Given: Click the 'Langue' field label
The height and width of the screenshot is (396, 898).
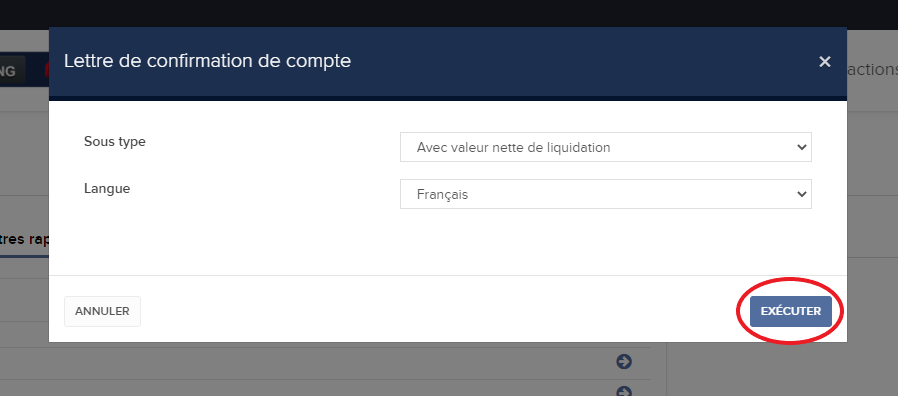Looking at the screenshot, I should click(107, 189).
